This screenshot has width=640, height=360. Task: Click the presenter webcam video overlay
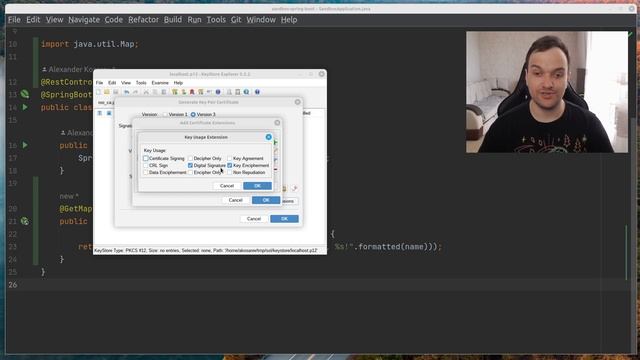(547, 92)
